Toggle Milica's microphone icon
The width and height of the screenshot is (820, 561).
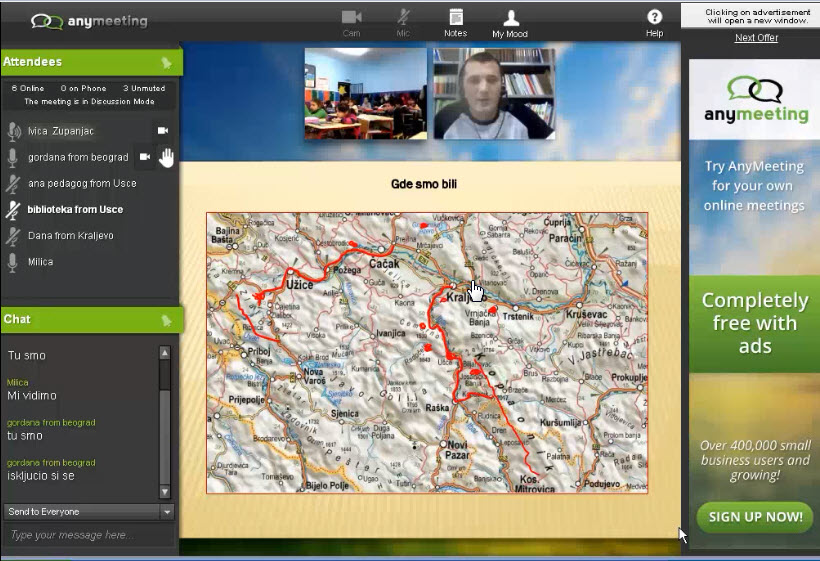pos(13,262)
